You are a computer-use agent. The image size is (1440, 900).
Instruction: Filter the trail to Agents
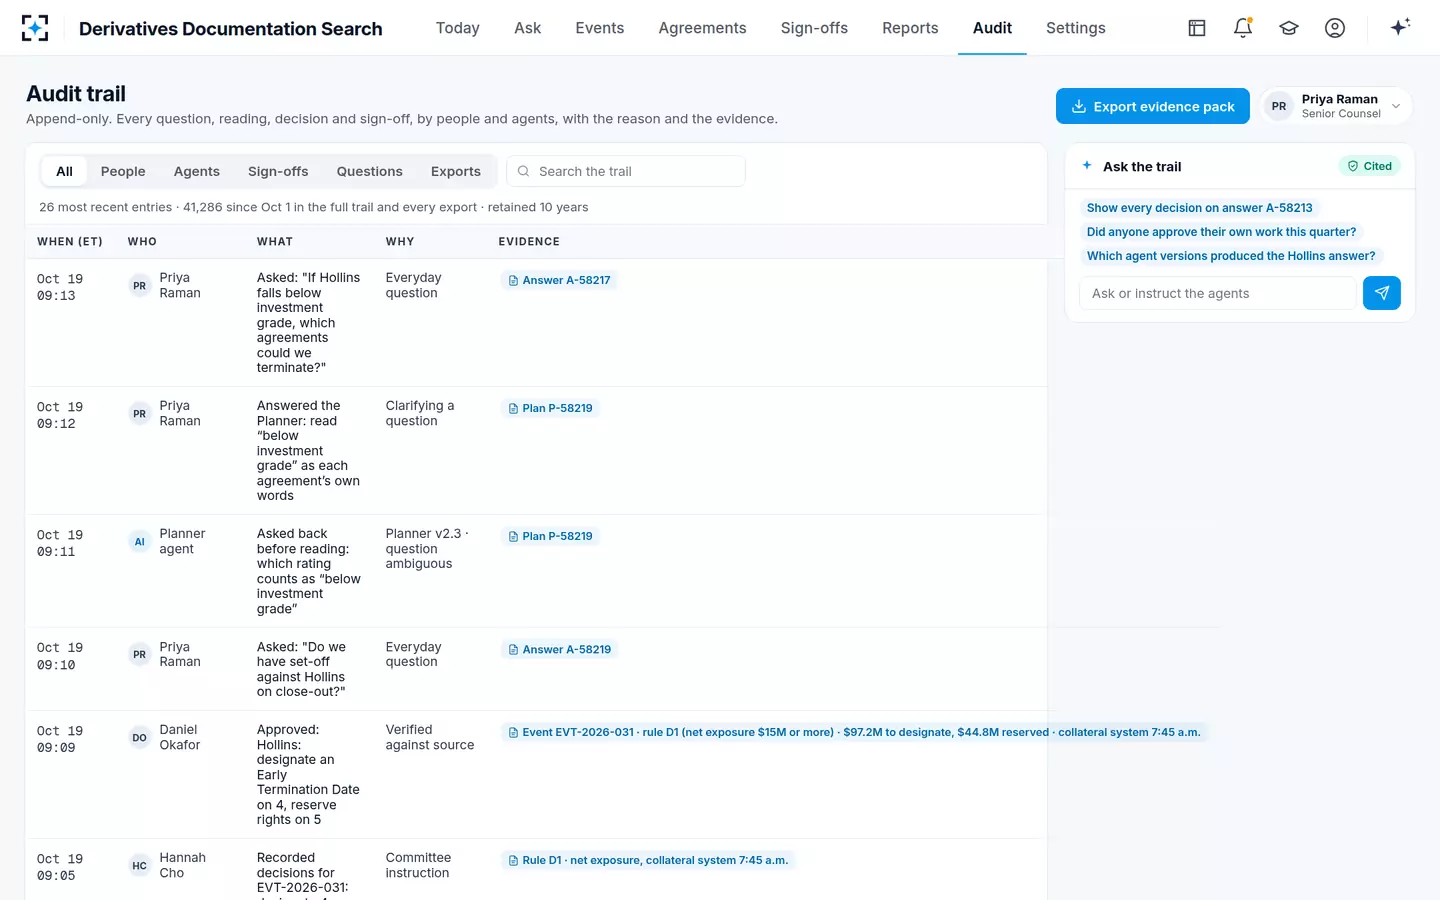pos(197,171)
